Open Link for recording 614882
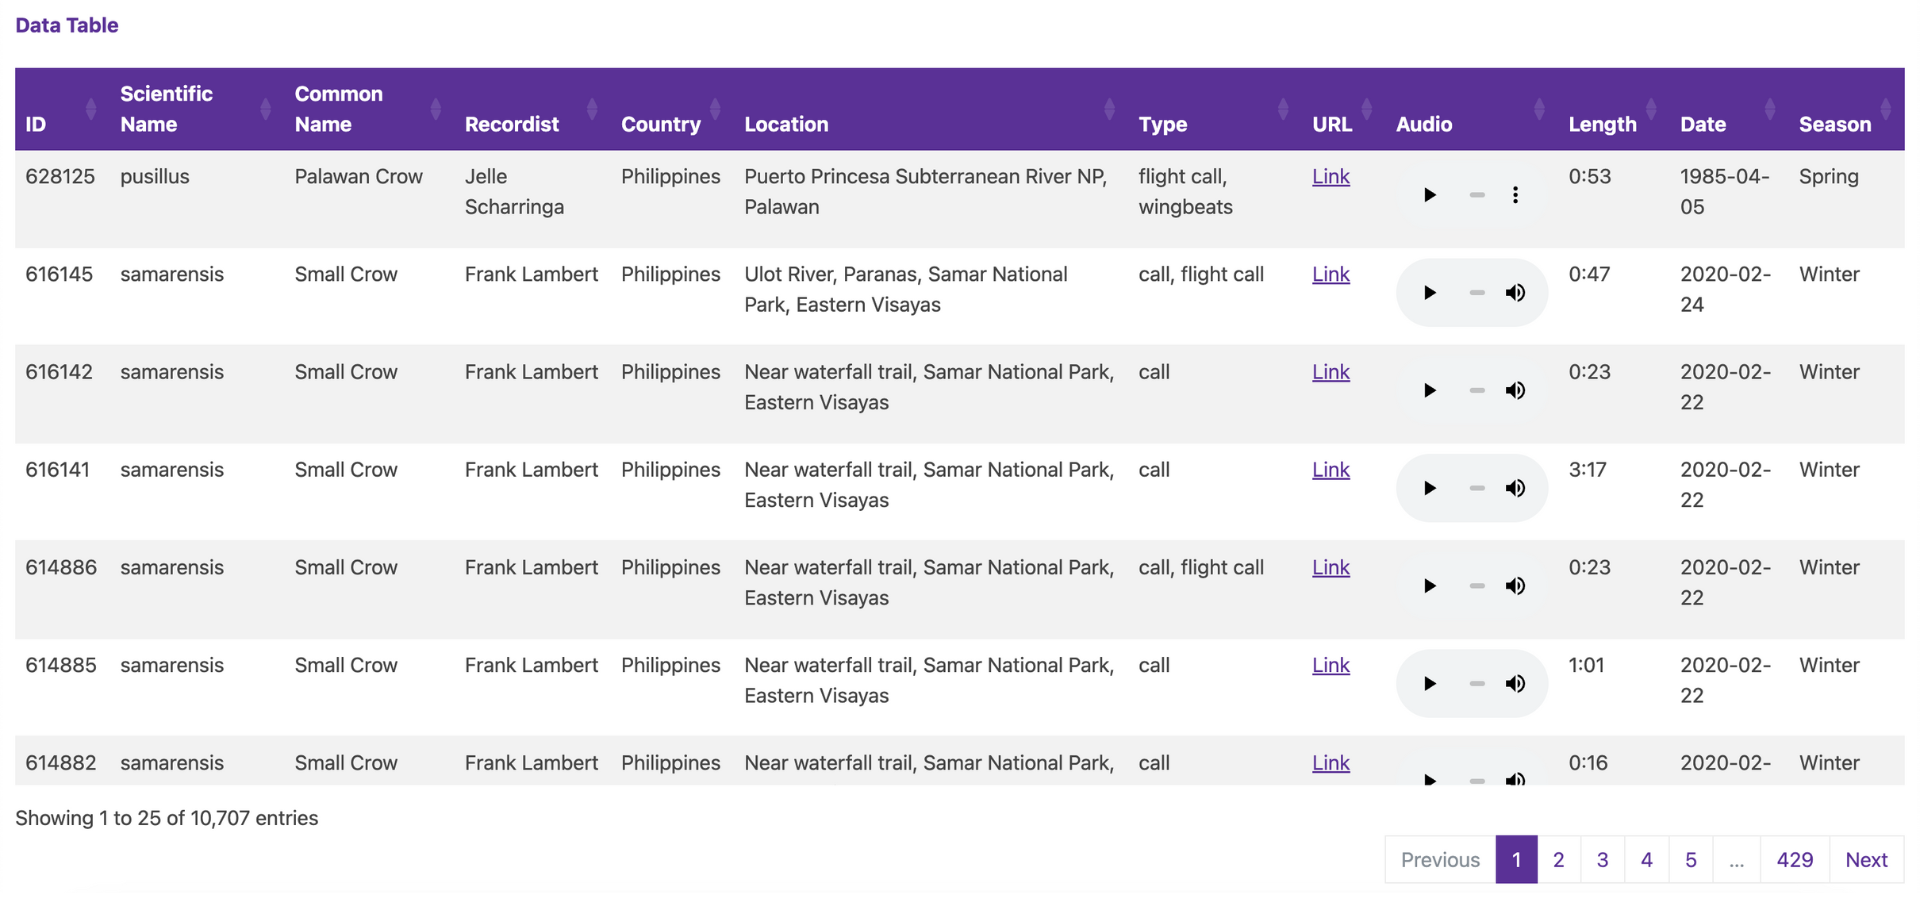This screenshot has height=900, width=1920. (1331, 763)
